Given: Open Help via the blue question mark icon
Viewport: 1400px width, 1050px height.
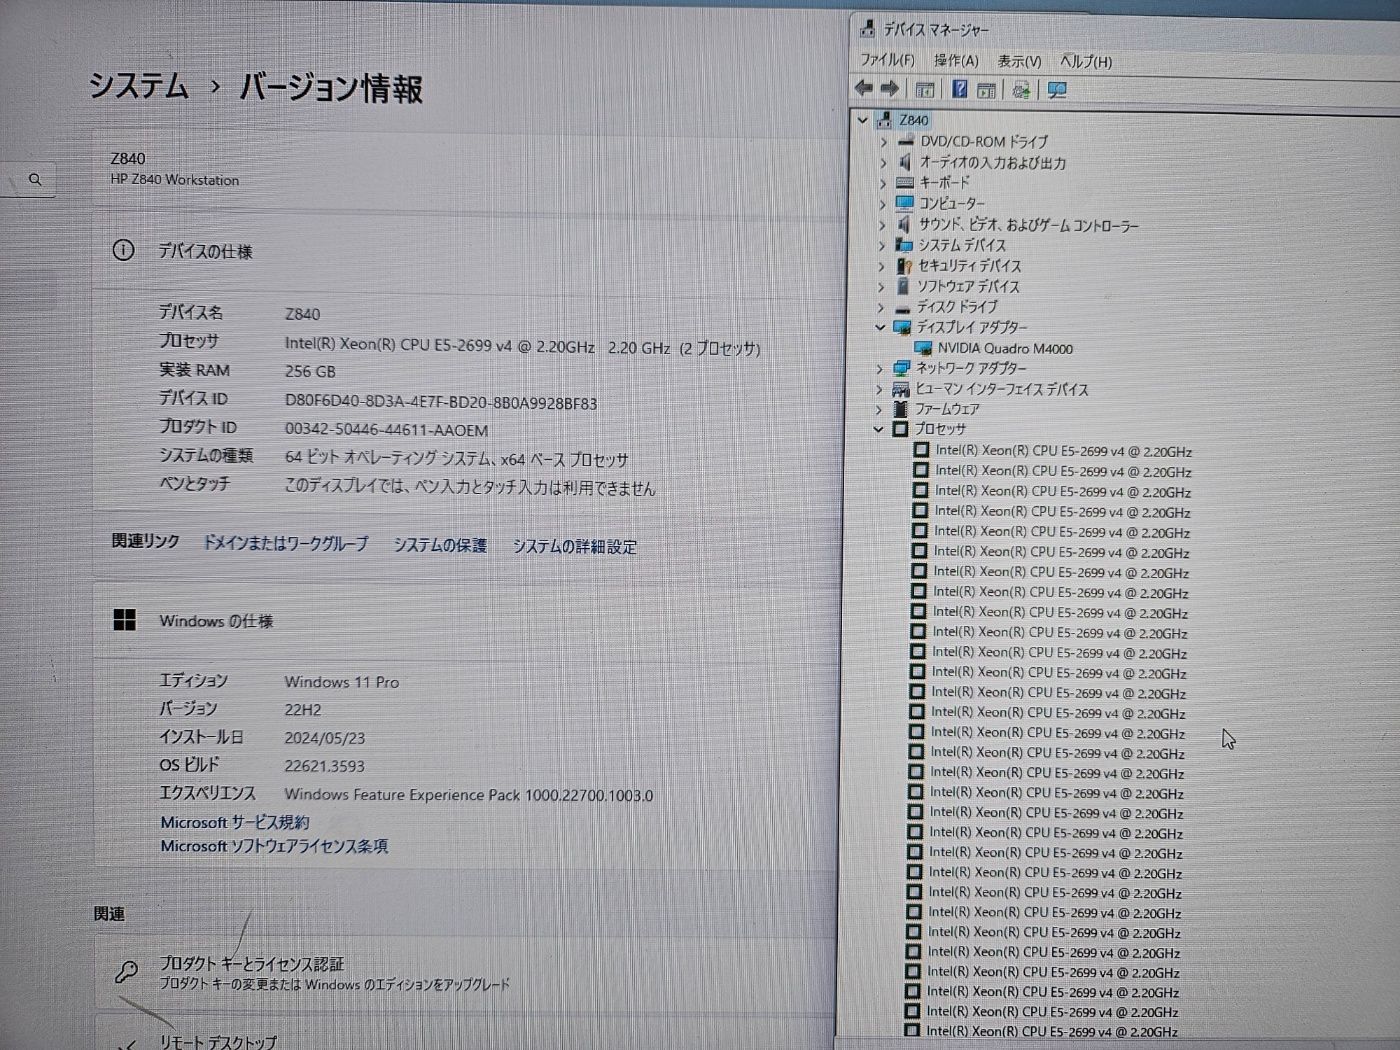Looking at the screenshot, I should (x=959, y=89).
